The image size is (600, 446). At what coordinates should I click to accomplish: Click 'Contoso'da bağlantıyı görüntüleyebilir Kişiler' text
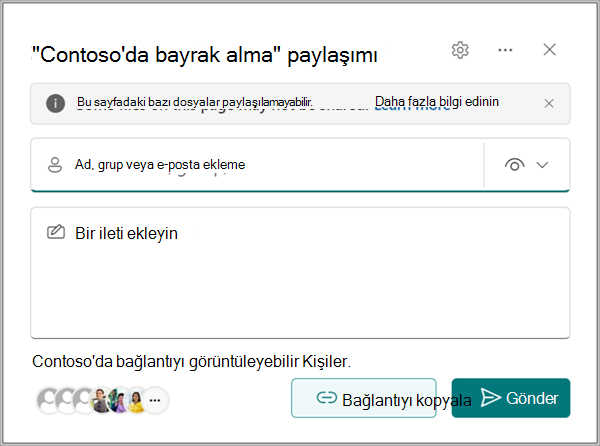tap(191, 361)
